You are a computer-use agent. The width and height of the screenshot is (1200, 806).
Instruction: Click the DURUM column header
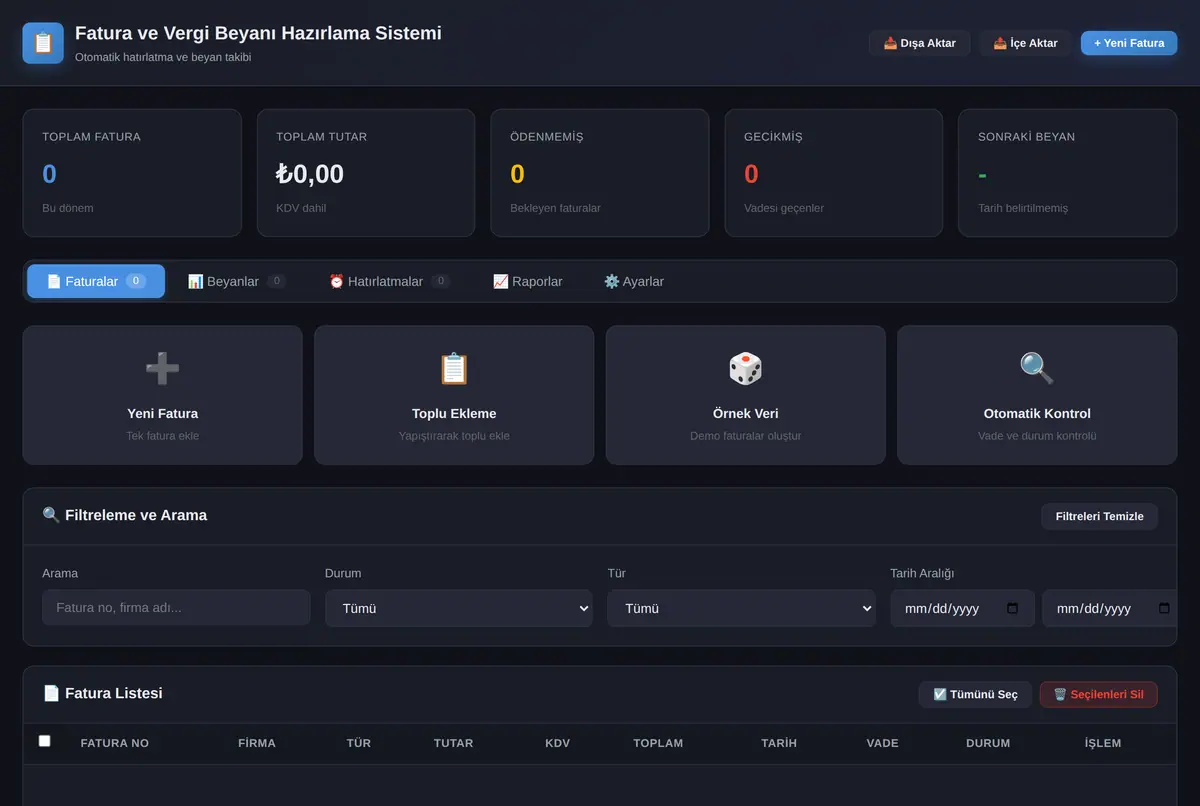click(988, 743)
